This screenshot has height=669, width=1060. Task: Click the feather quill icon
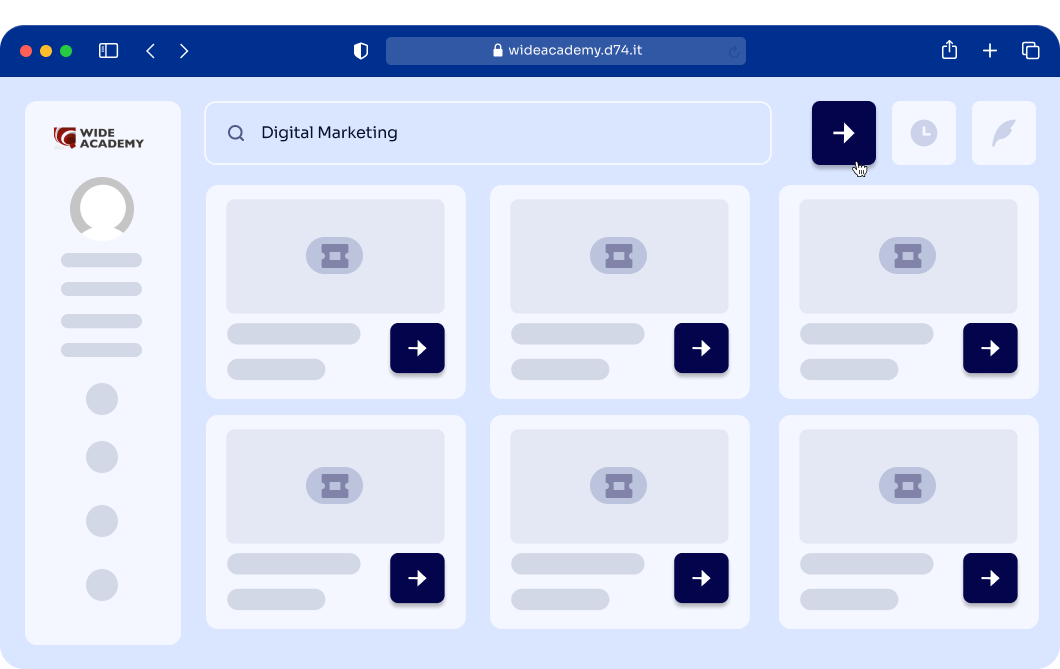click(1003, 133)
